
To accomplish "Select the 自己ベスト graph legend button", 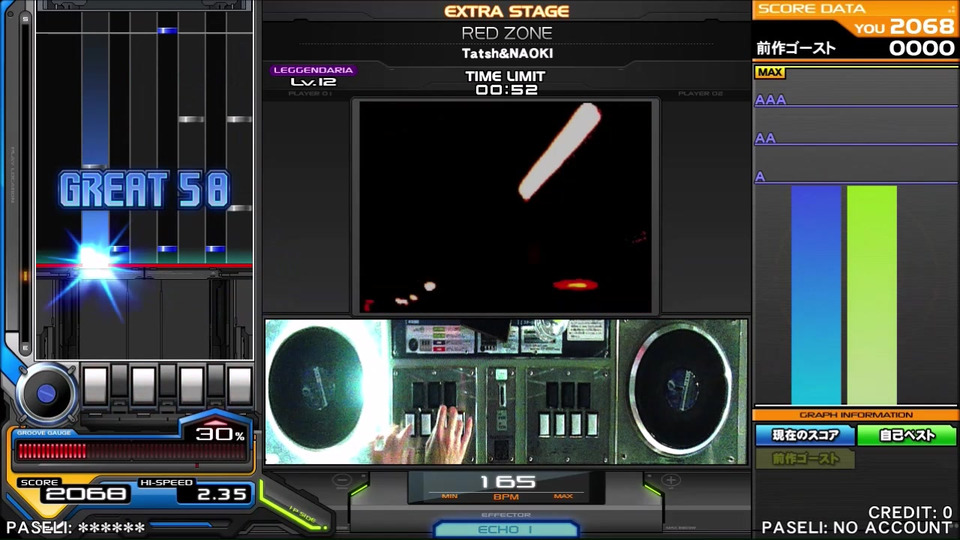I will 907,435.
